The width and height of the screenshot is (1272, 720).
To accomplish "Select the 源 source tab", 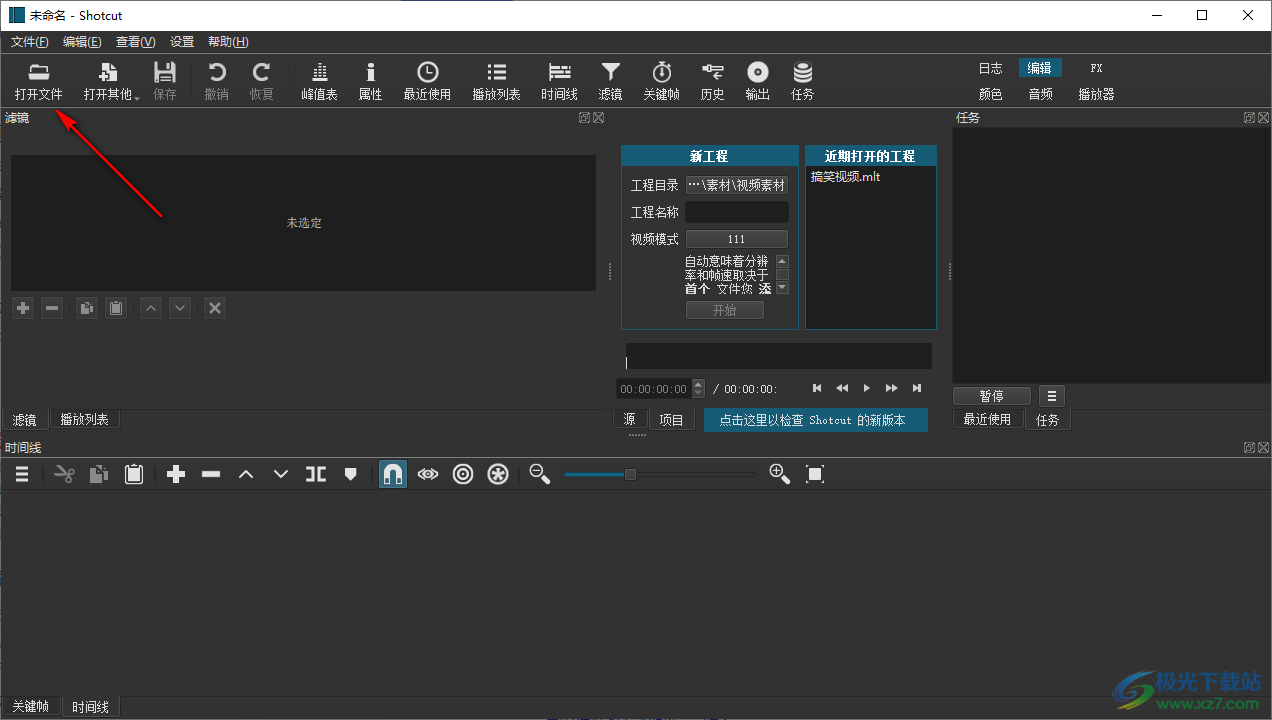I will click(629, 420).
